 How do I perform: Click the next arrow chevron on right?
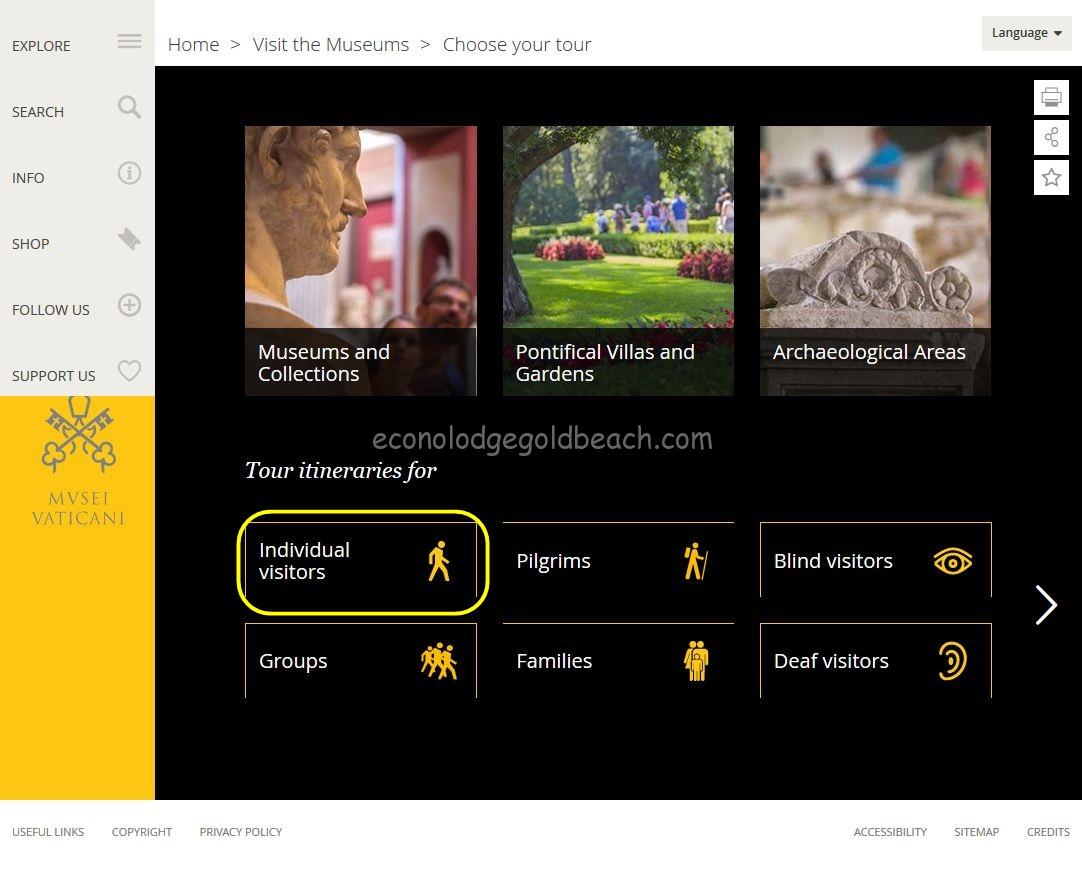pos(1046,605)
